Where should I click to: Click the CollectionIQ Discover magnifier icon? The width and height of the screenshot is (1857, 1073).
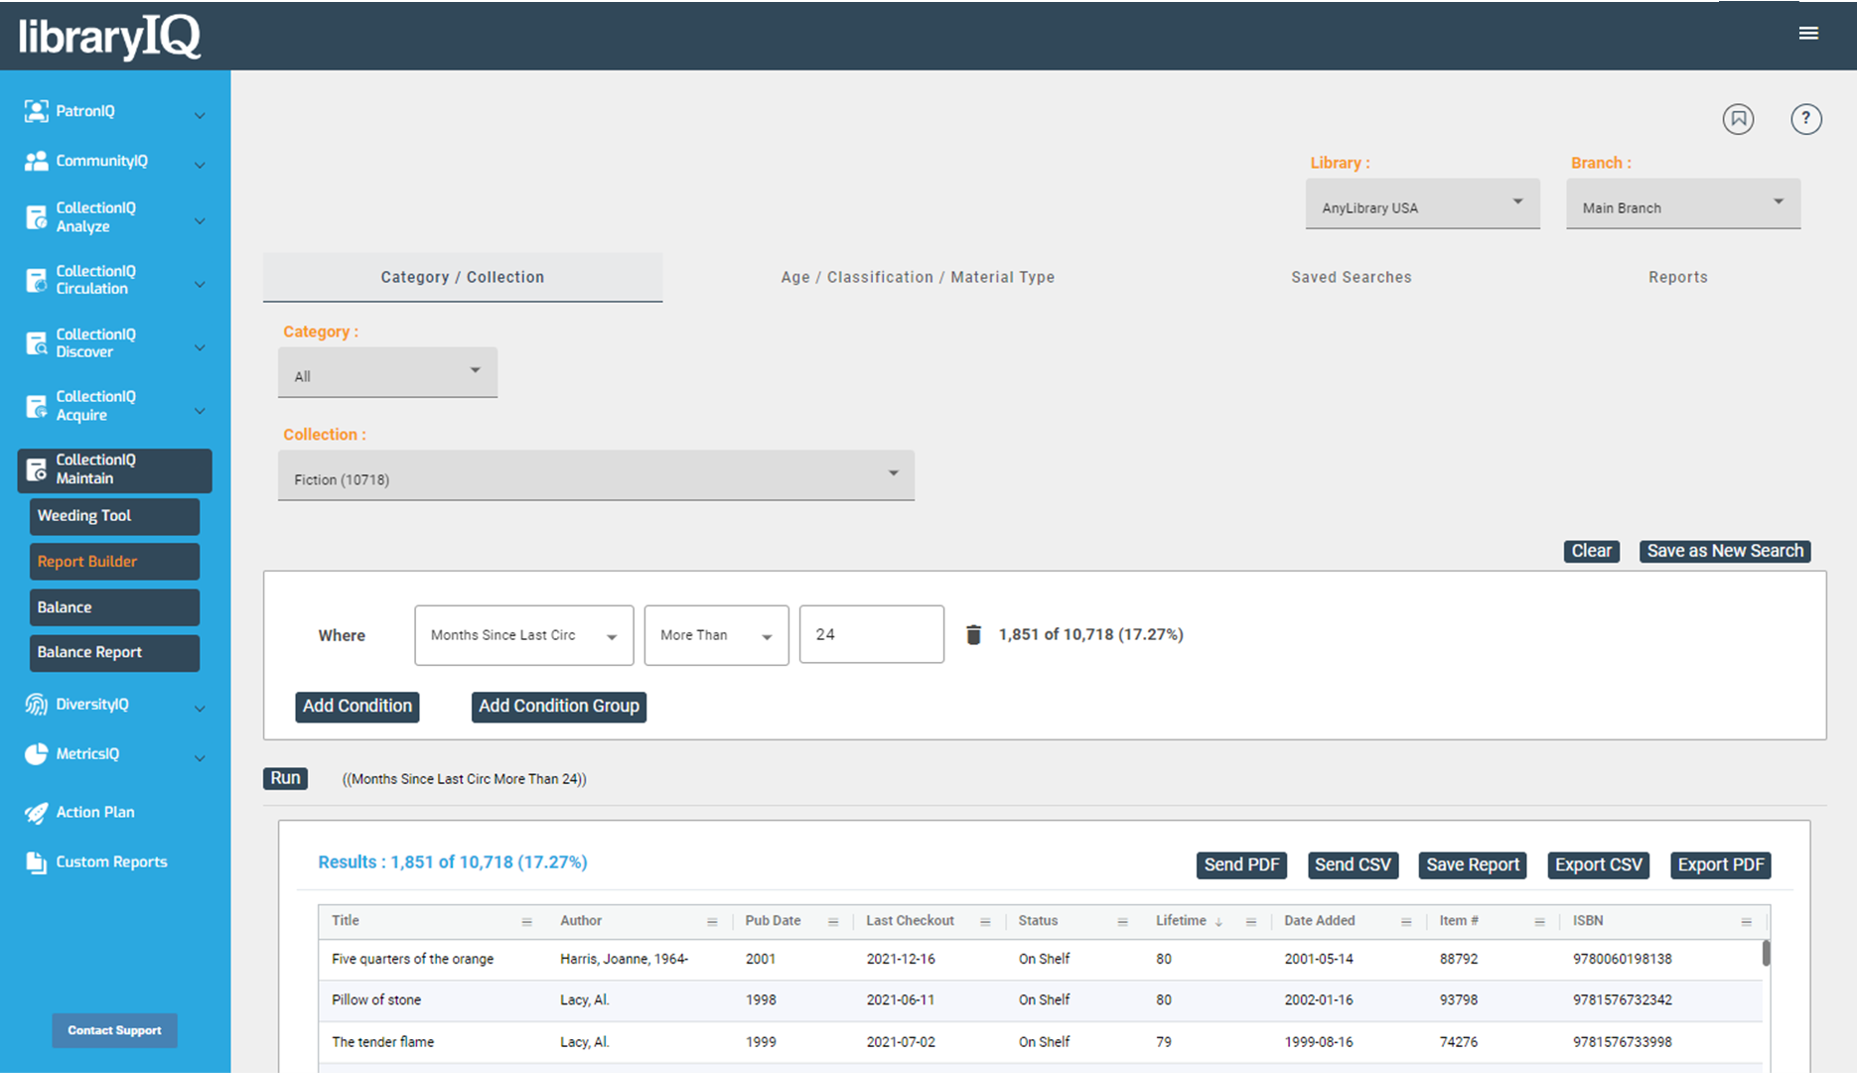point(37,343)
